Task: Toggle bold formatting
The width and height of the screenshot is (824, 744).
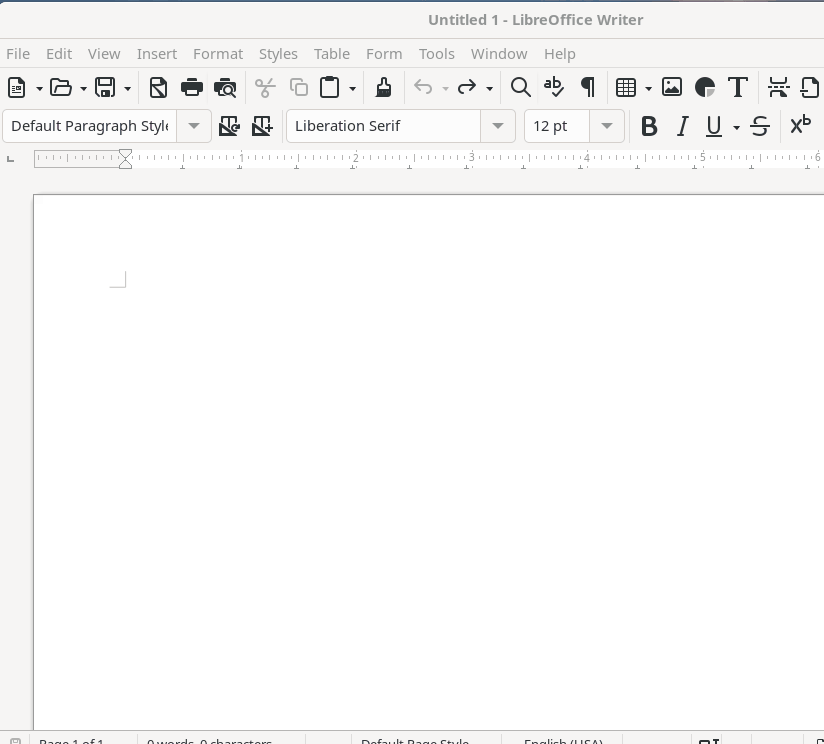Action: 649,125
